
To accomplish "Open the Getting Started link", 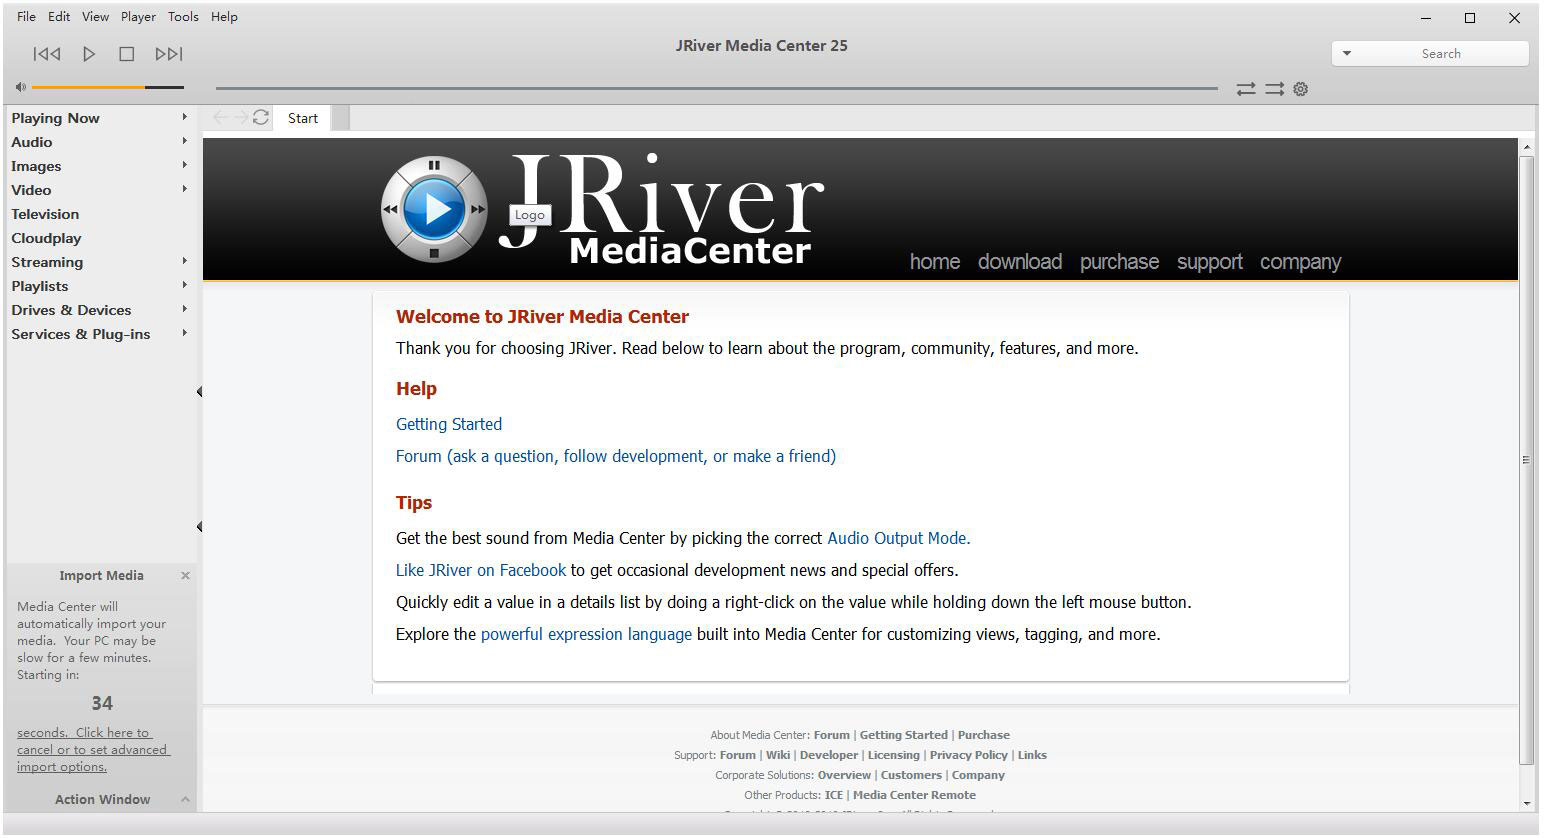I will tap(448, 424).
